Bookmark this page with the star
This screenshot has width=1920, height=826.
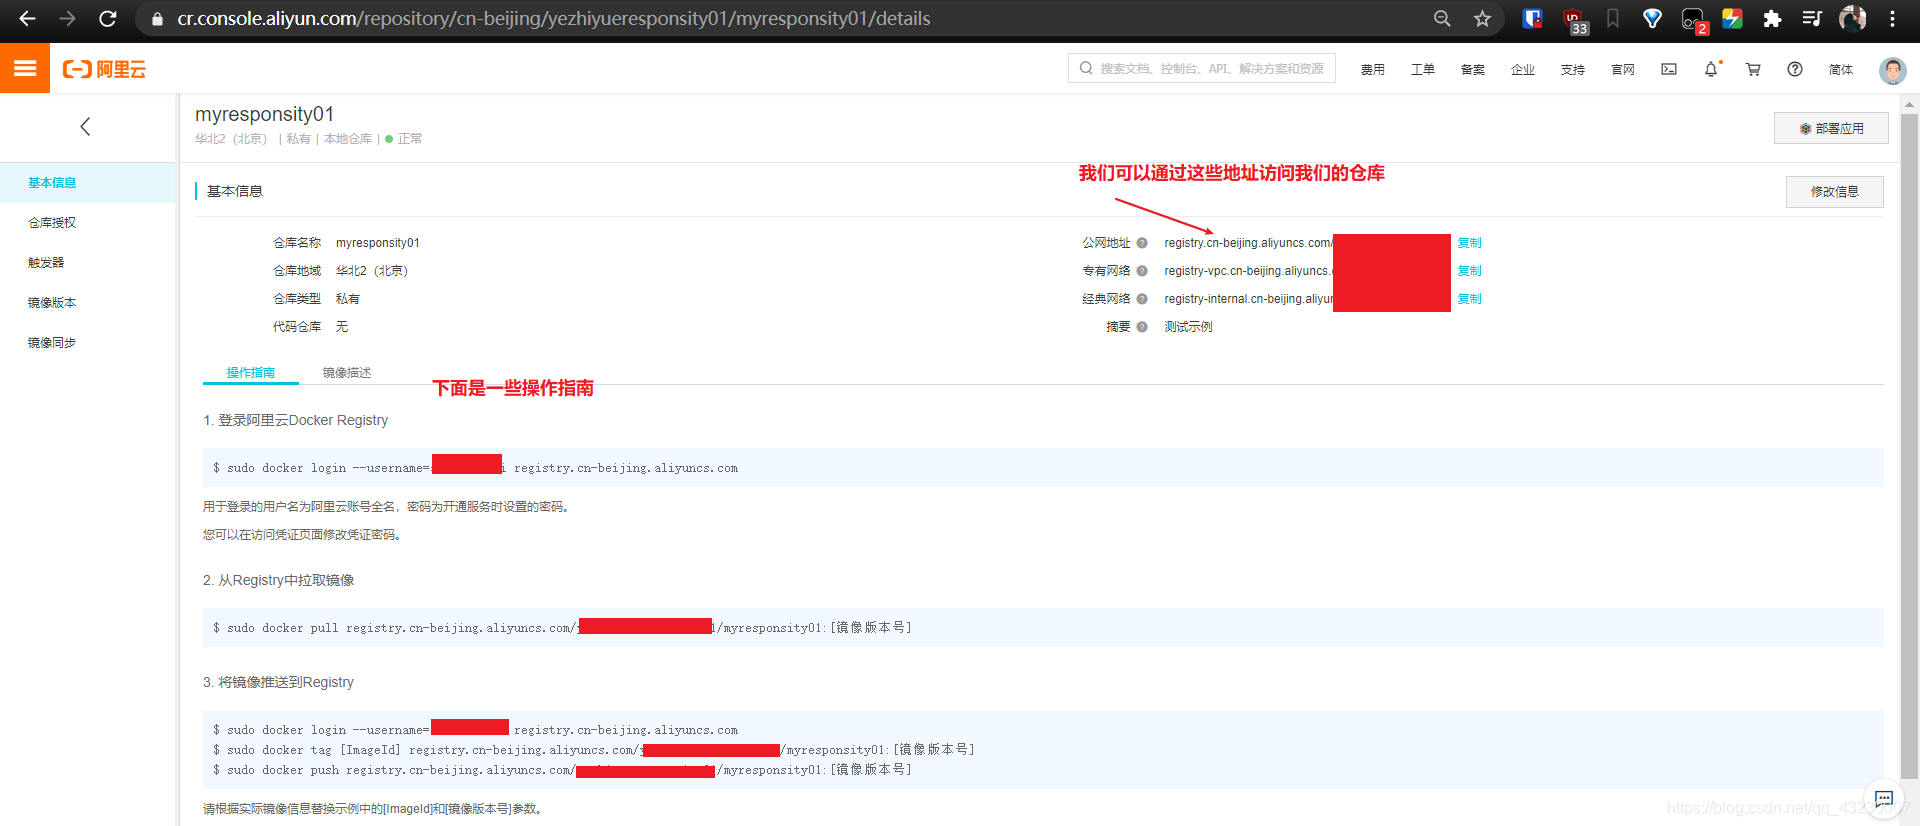[1482, 18]
